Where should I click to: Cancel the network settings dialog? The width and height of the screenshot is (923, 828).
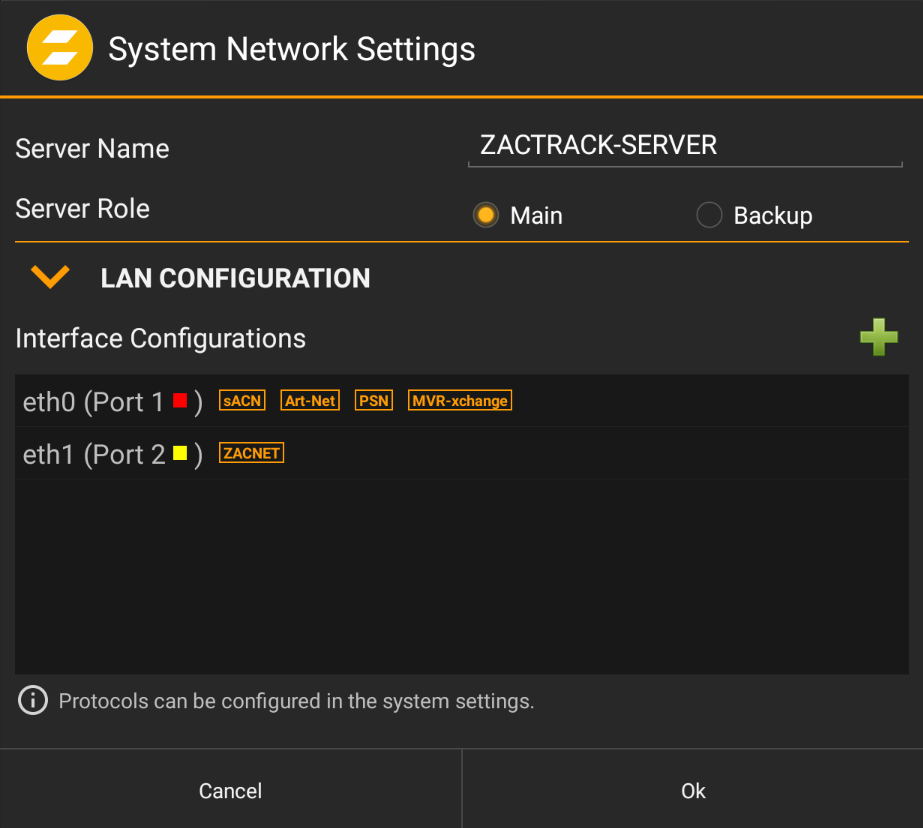(230, 789)
